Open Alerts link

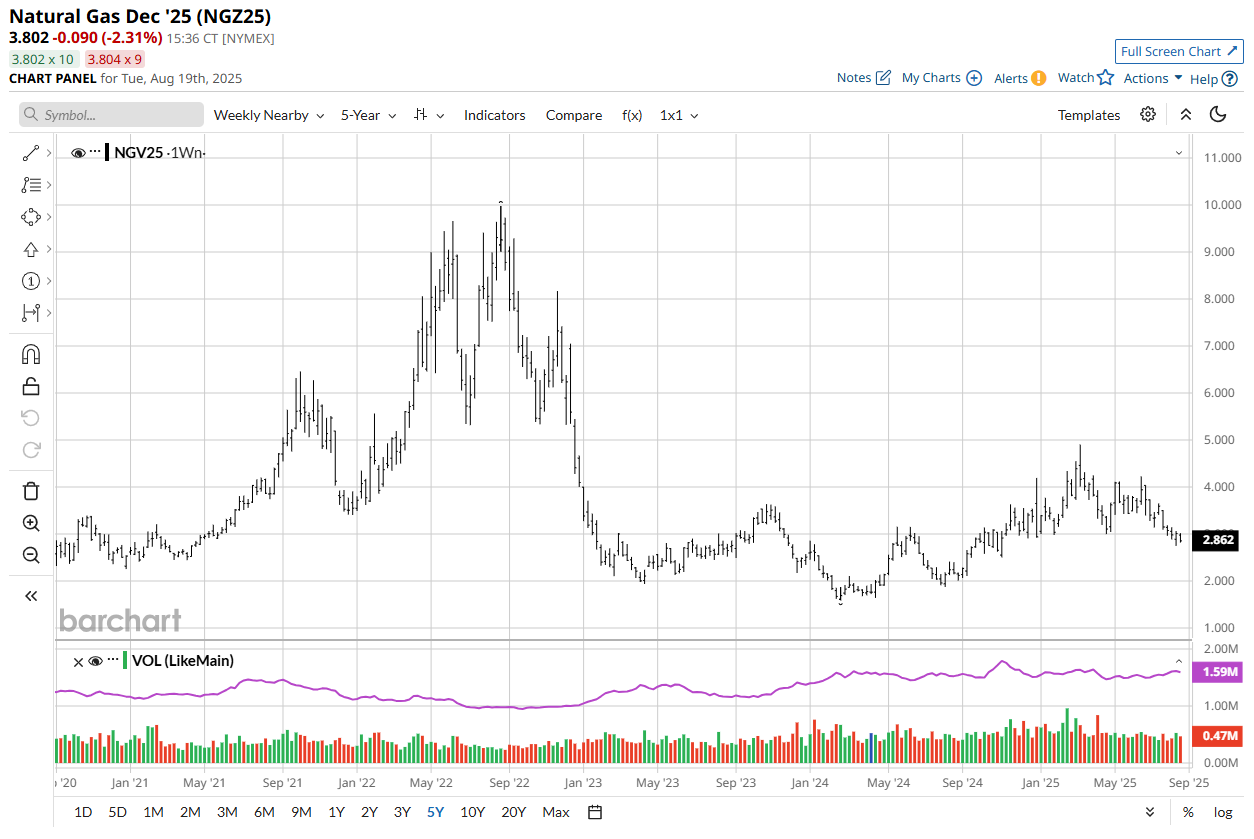[1020, 78]
